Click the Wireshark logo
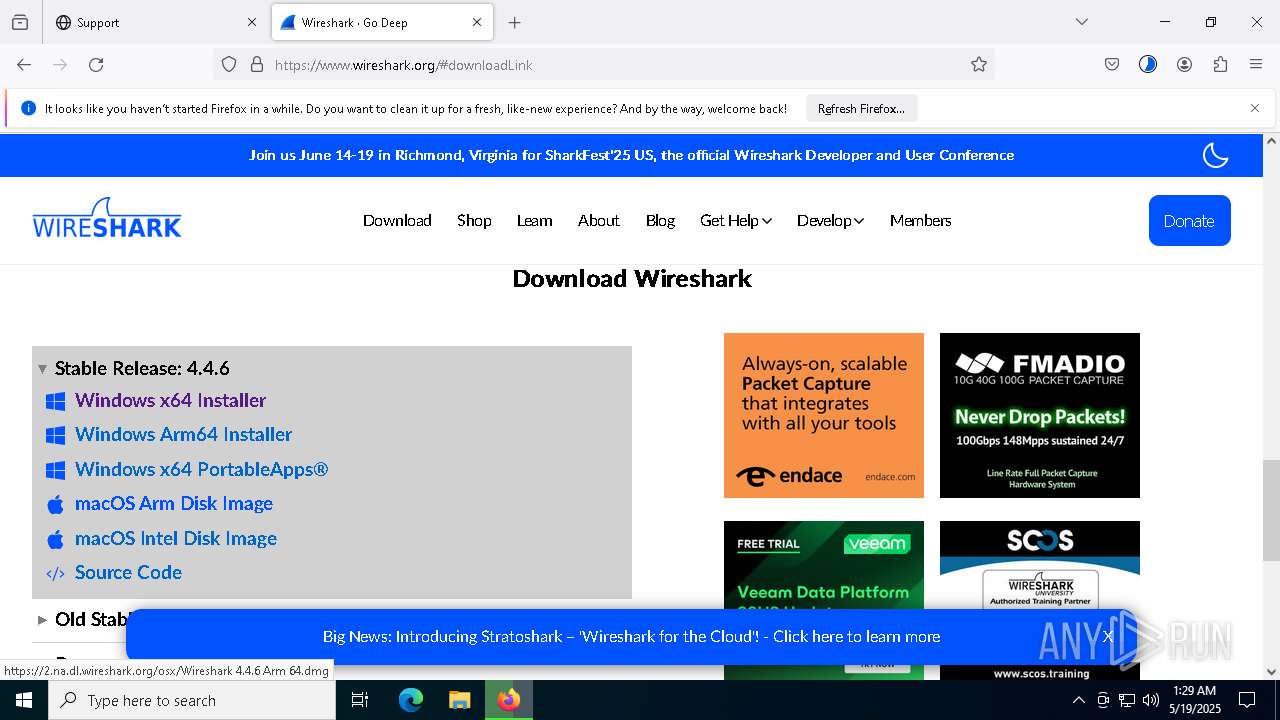 pyautogui.click(x=107, y=219)
